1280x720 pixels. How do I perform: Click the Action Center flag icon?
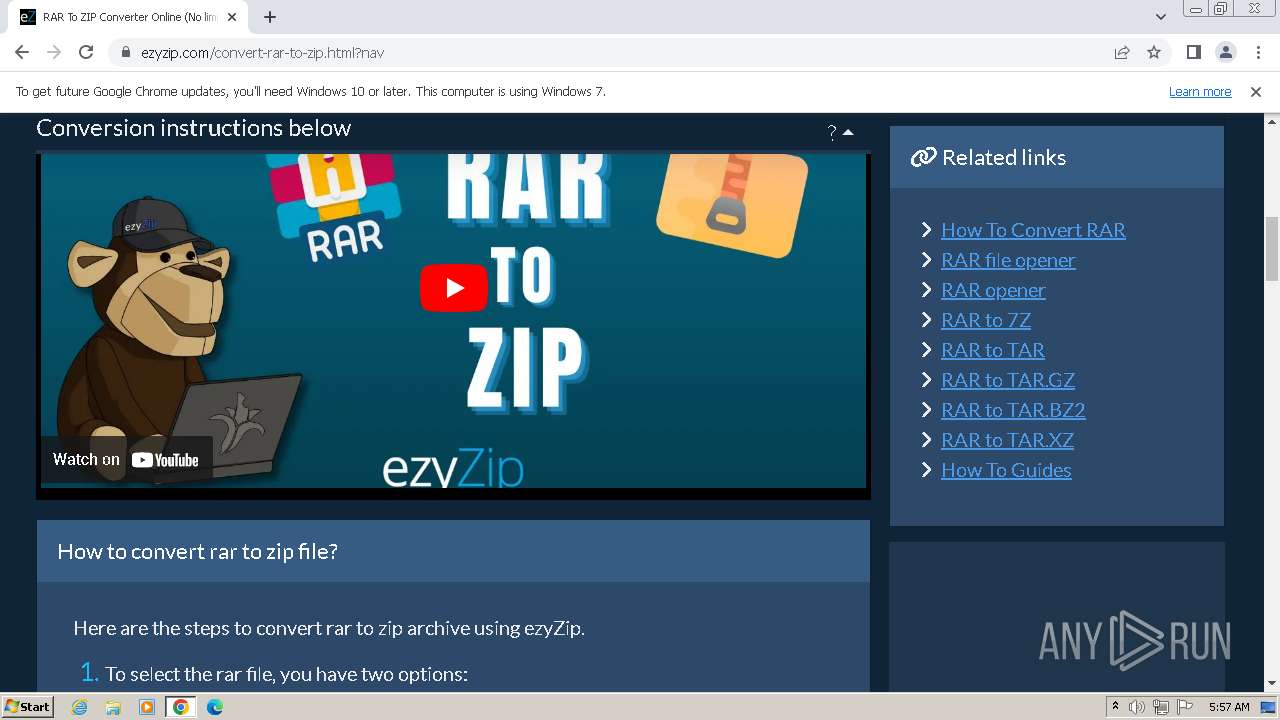pyautogui.click(x=1186, y=707)
